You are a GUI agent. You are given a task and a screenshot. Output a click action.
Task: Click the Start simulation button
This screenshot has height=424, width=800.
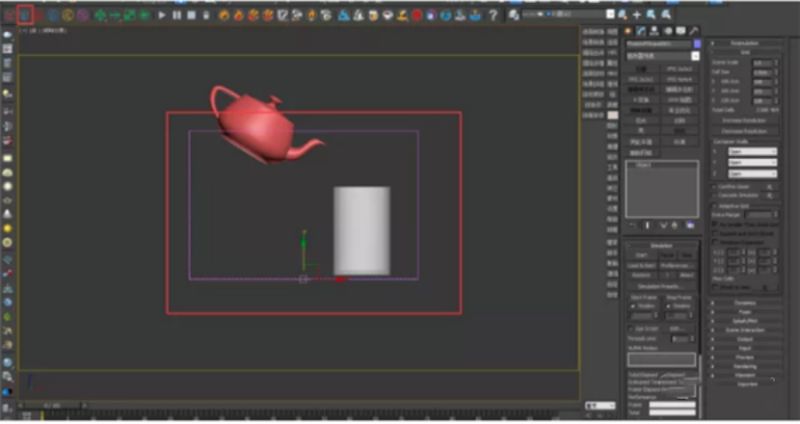(x=641, y=255)
